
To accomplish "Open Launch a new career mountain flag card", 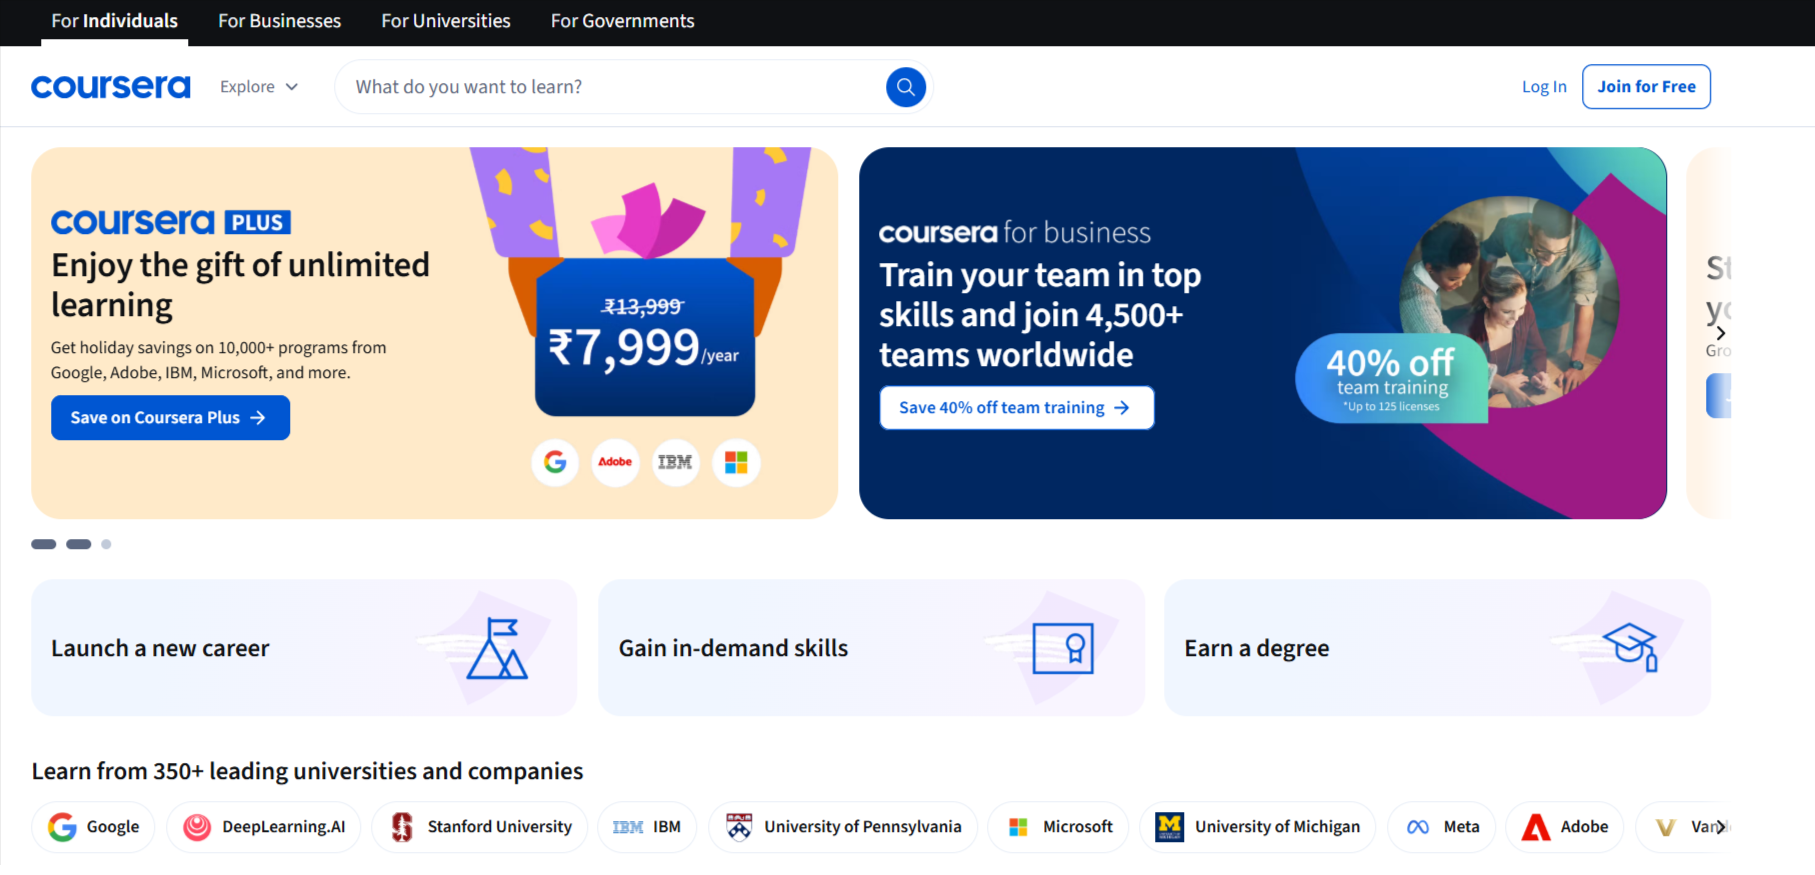I will coord(304,648).
